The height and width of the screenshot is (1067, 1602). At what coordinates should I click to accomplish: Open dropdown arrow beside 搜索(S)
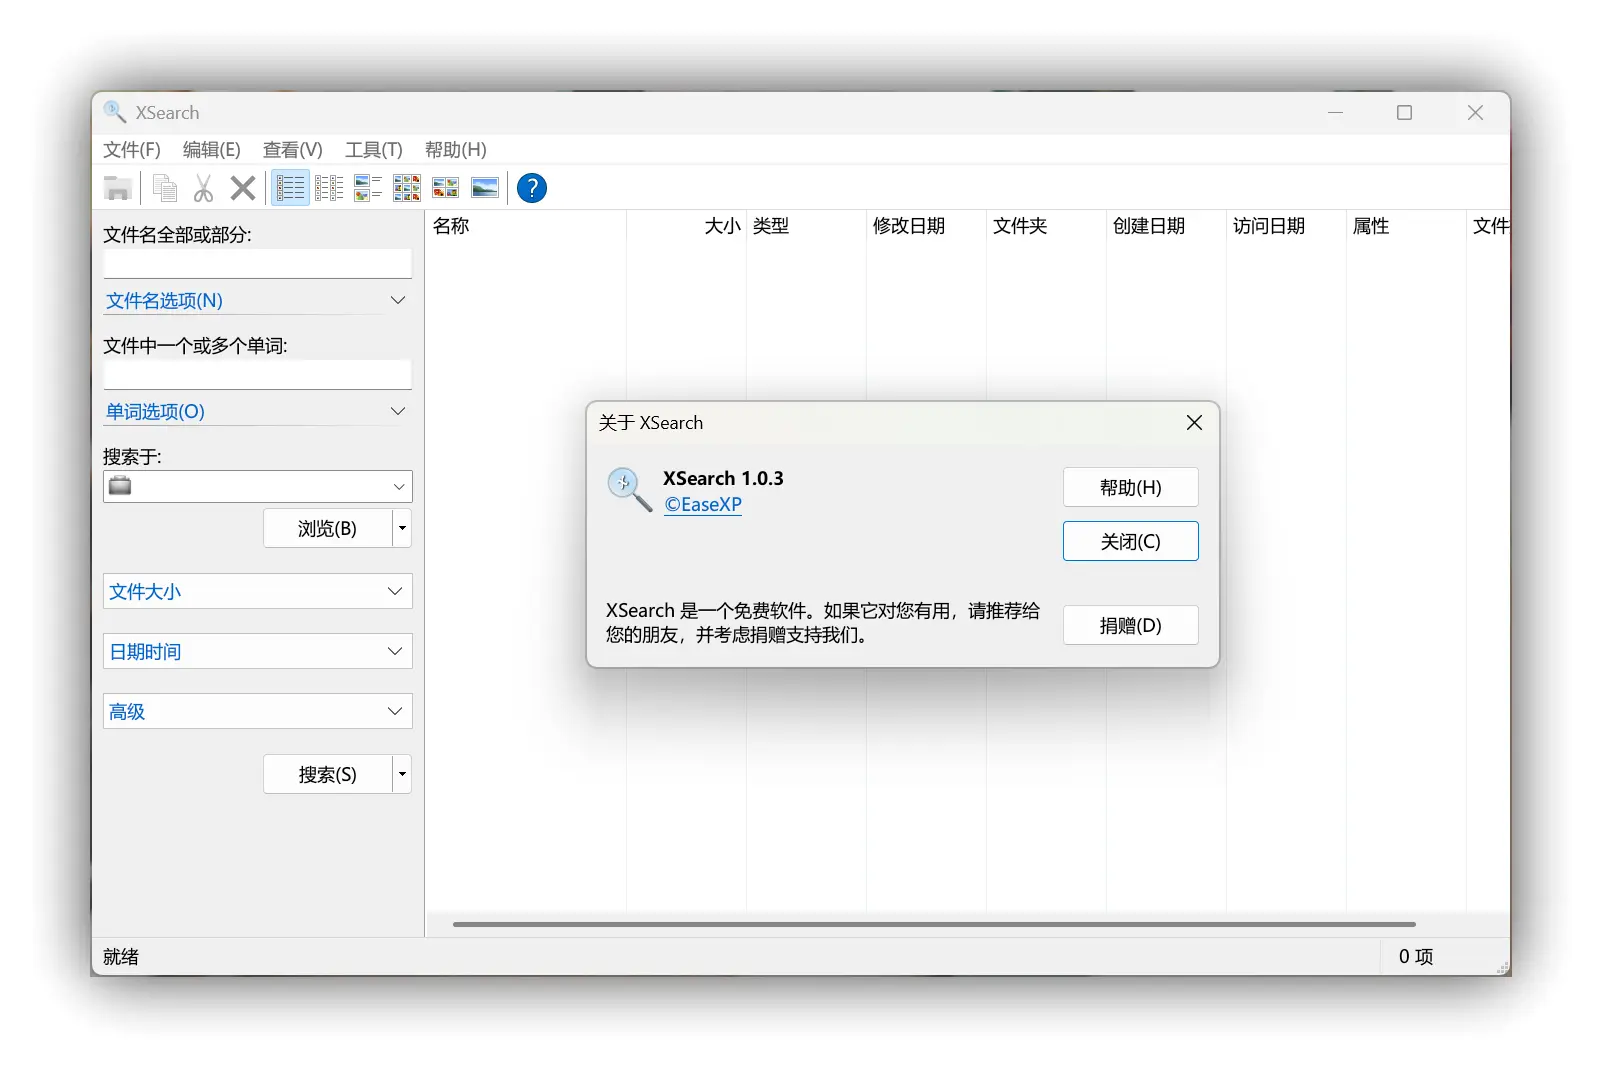(x=402, y=774)
